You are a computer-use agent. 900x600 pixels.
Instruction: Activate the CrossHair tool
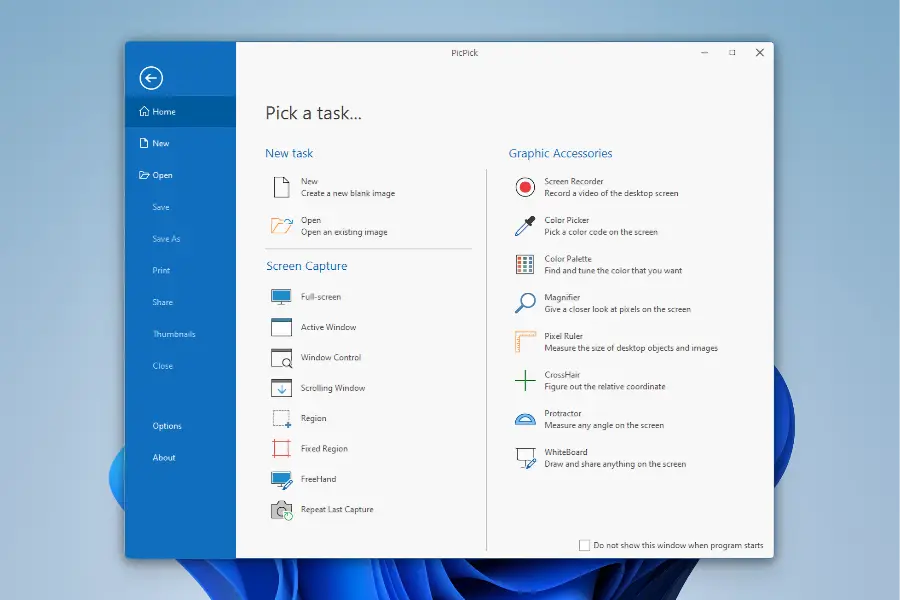click(x=525, y=381)
